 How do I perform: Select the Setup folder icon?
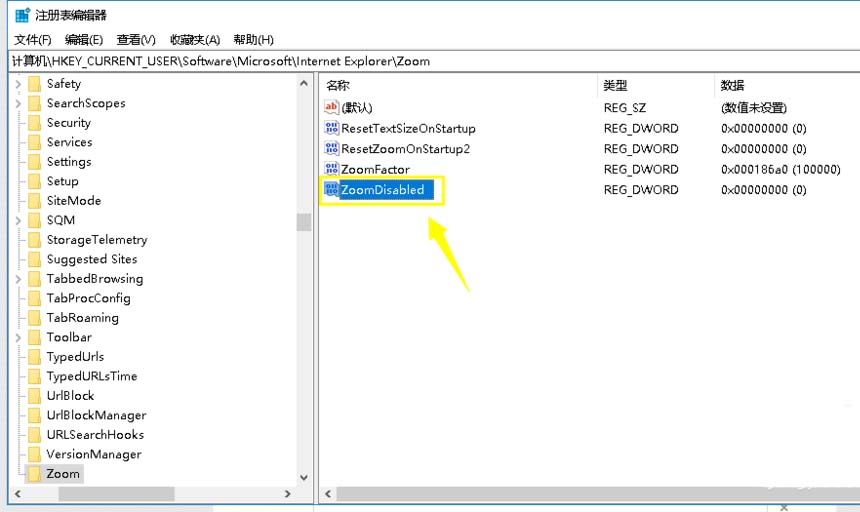click(35, 181)
